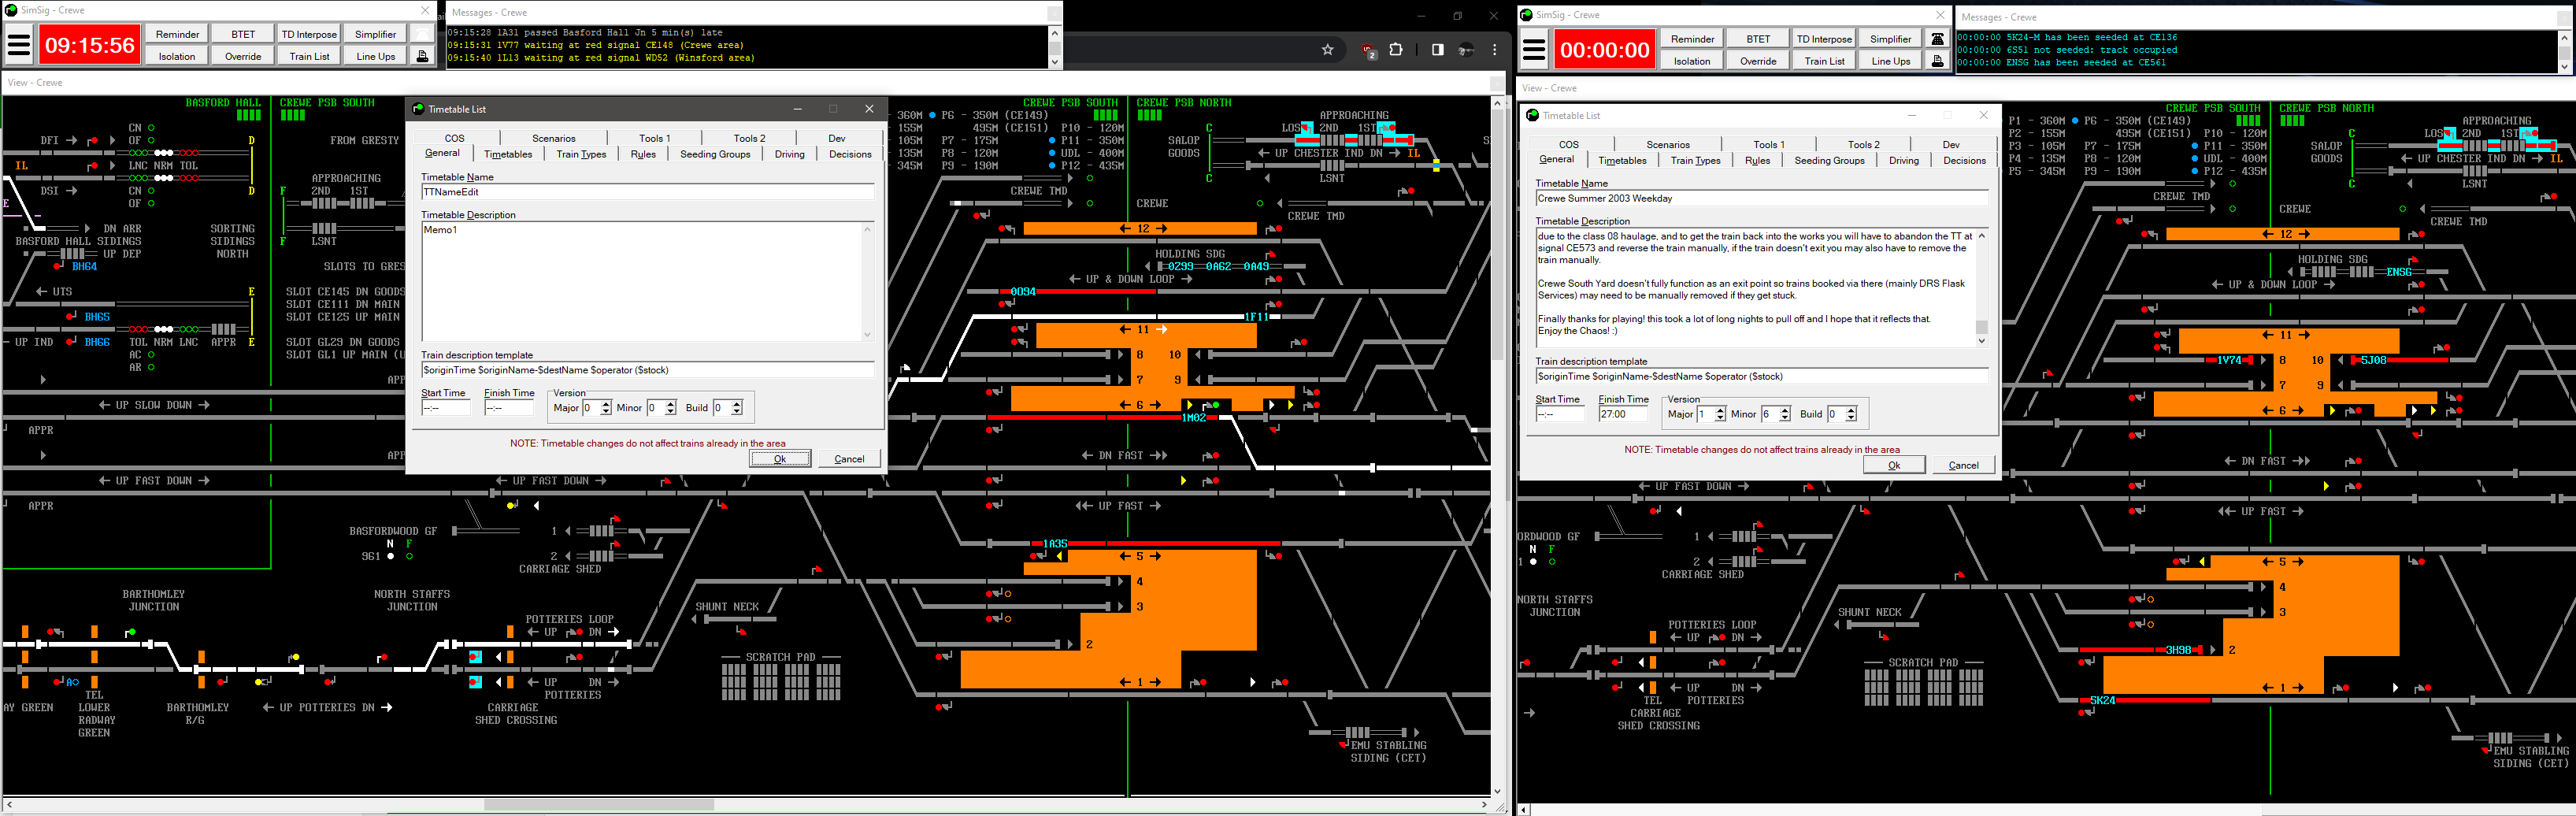Screen dimensions: 2576x816
Task: Open Train Types tab in left Timetable List
Action: pyautogui.click(x=581, y=154)
